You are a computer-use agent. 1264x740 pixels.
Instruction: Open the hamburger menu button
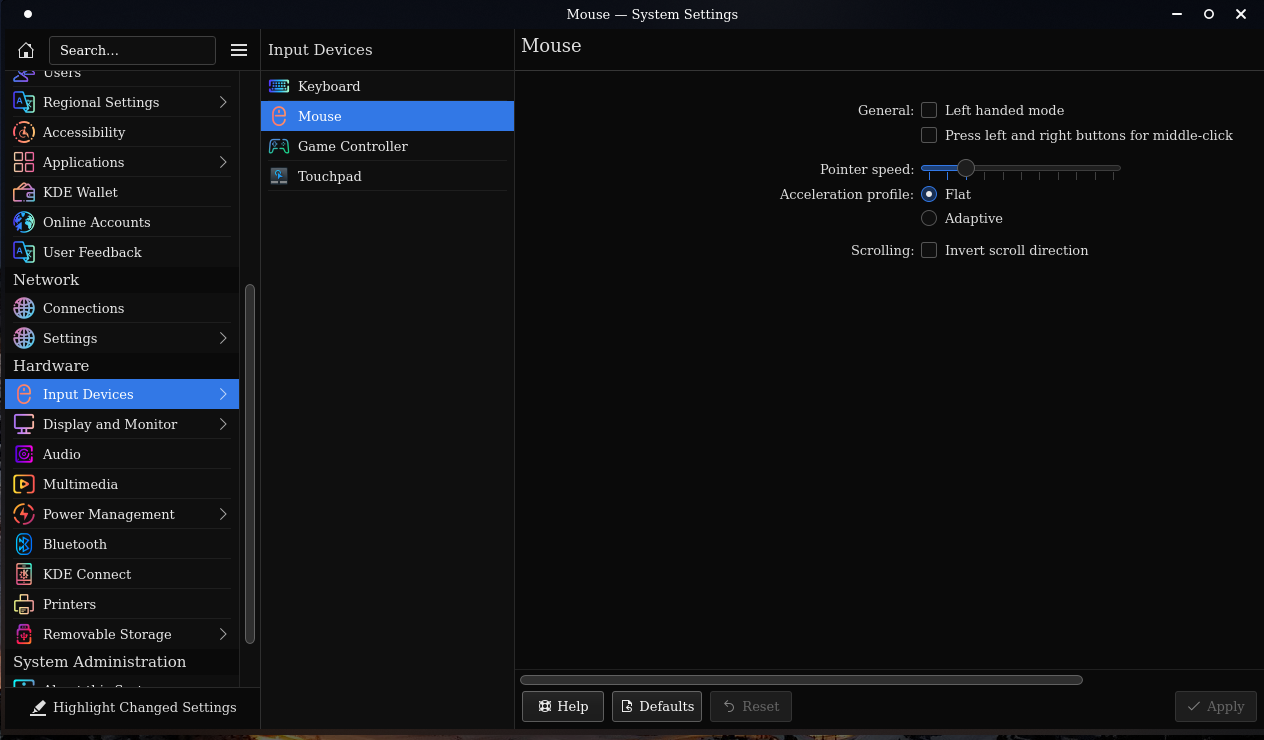tap(239, 50)
